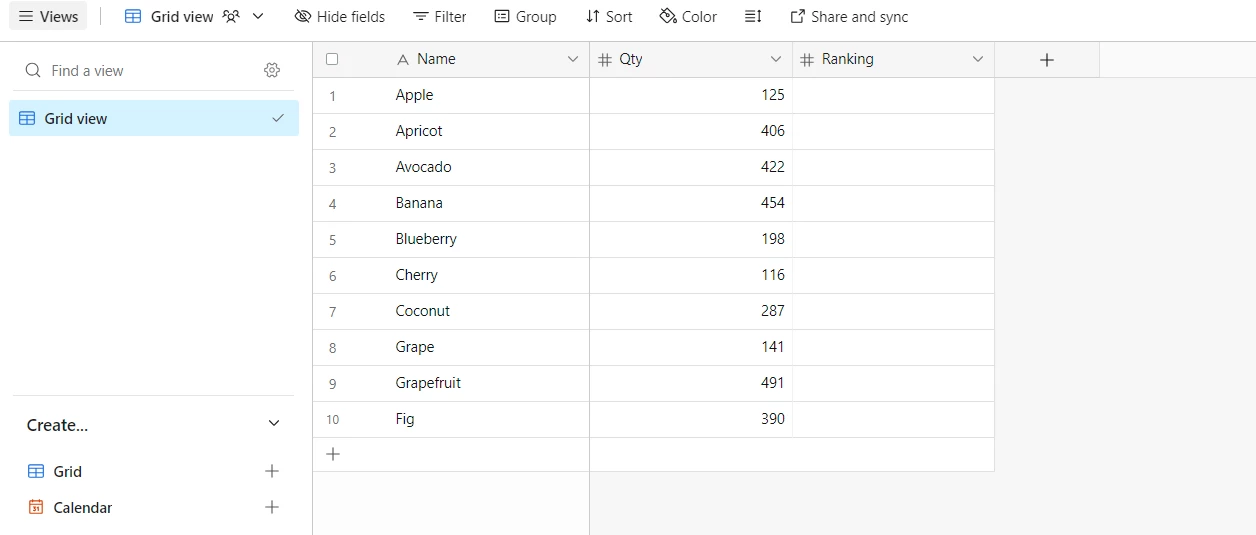Viewport: 1256px width, 535px height.
Task: Click the Group button
Action: coord(525,17)
